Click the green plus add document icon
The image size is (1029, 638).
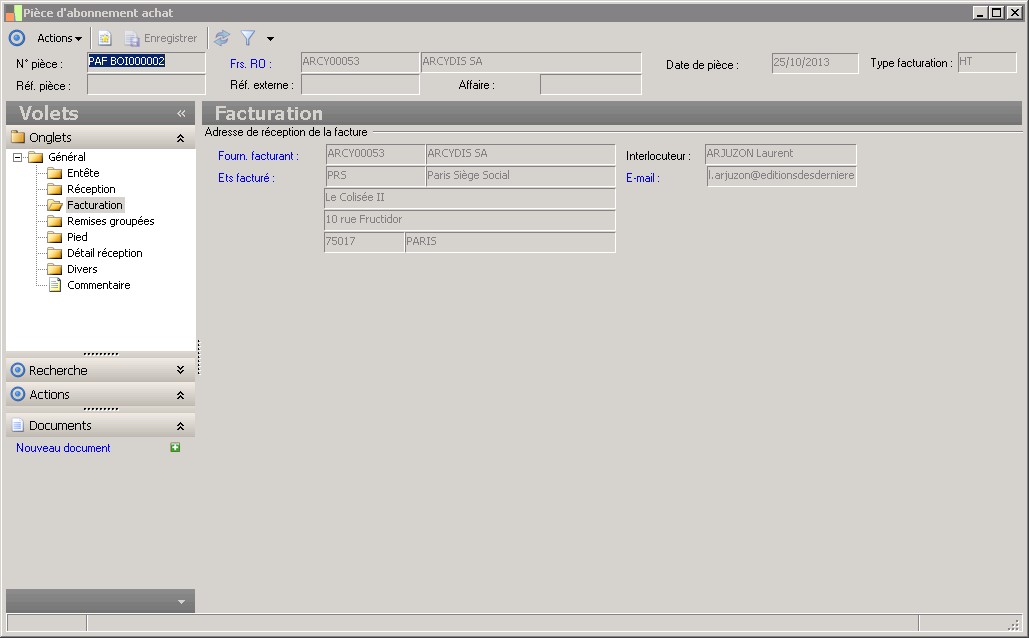(x=175, y=447)
